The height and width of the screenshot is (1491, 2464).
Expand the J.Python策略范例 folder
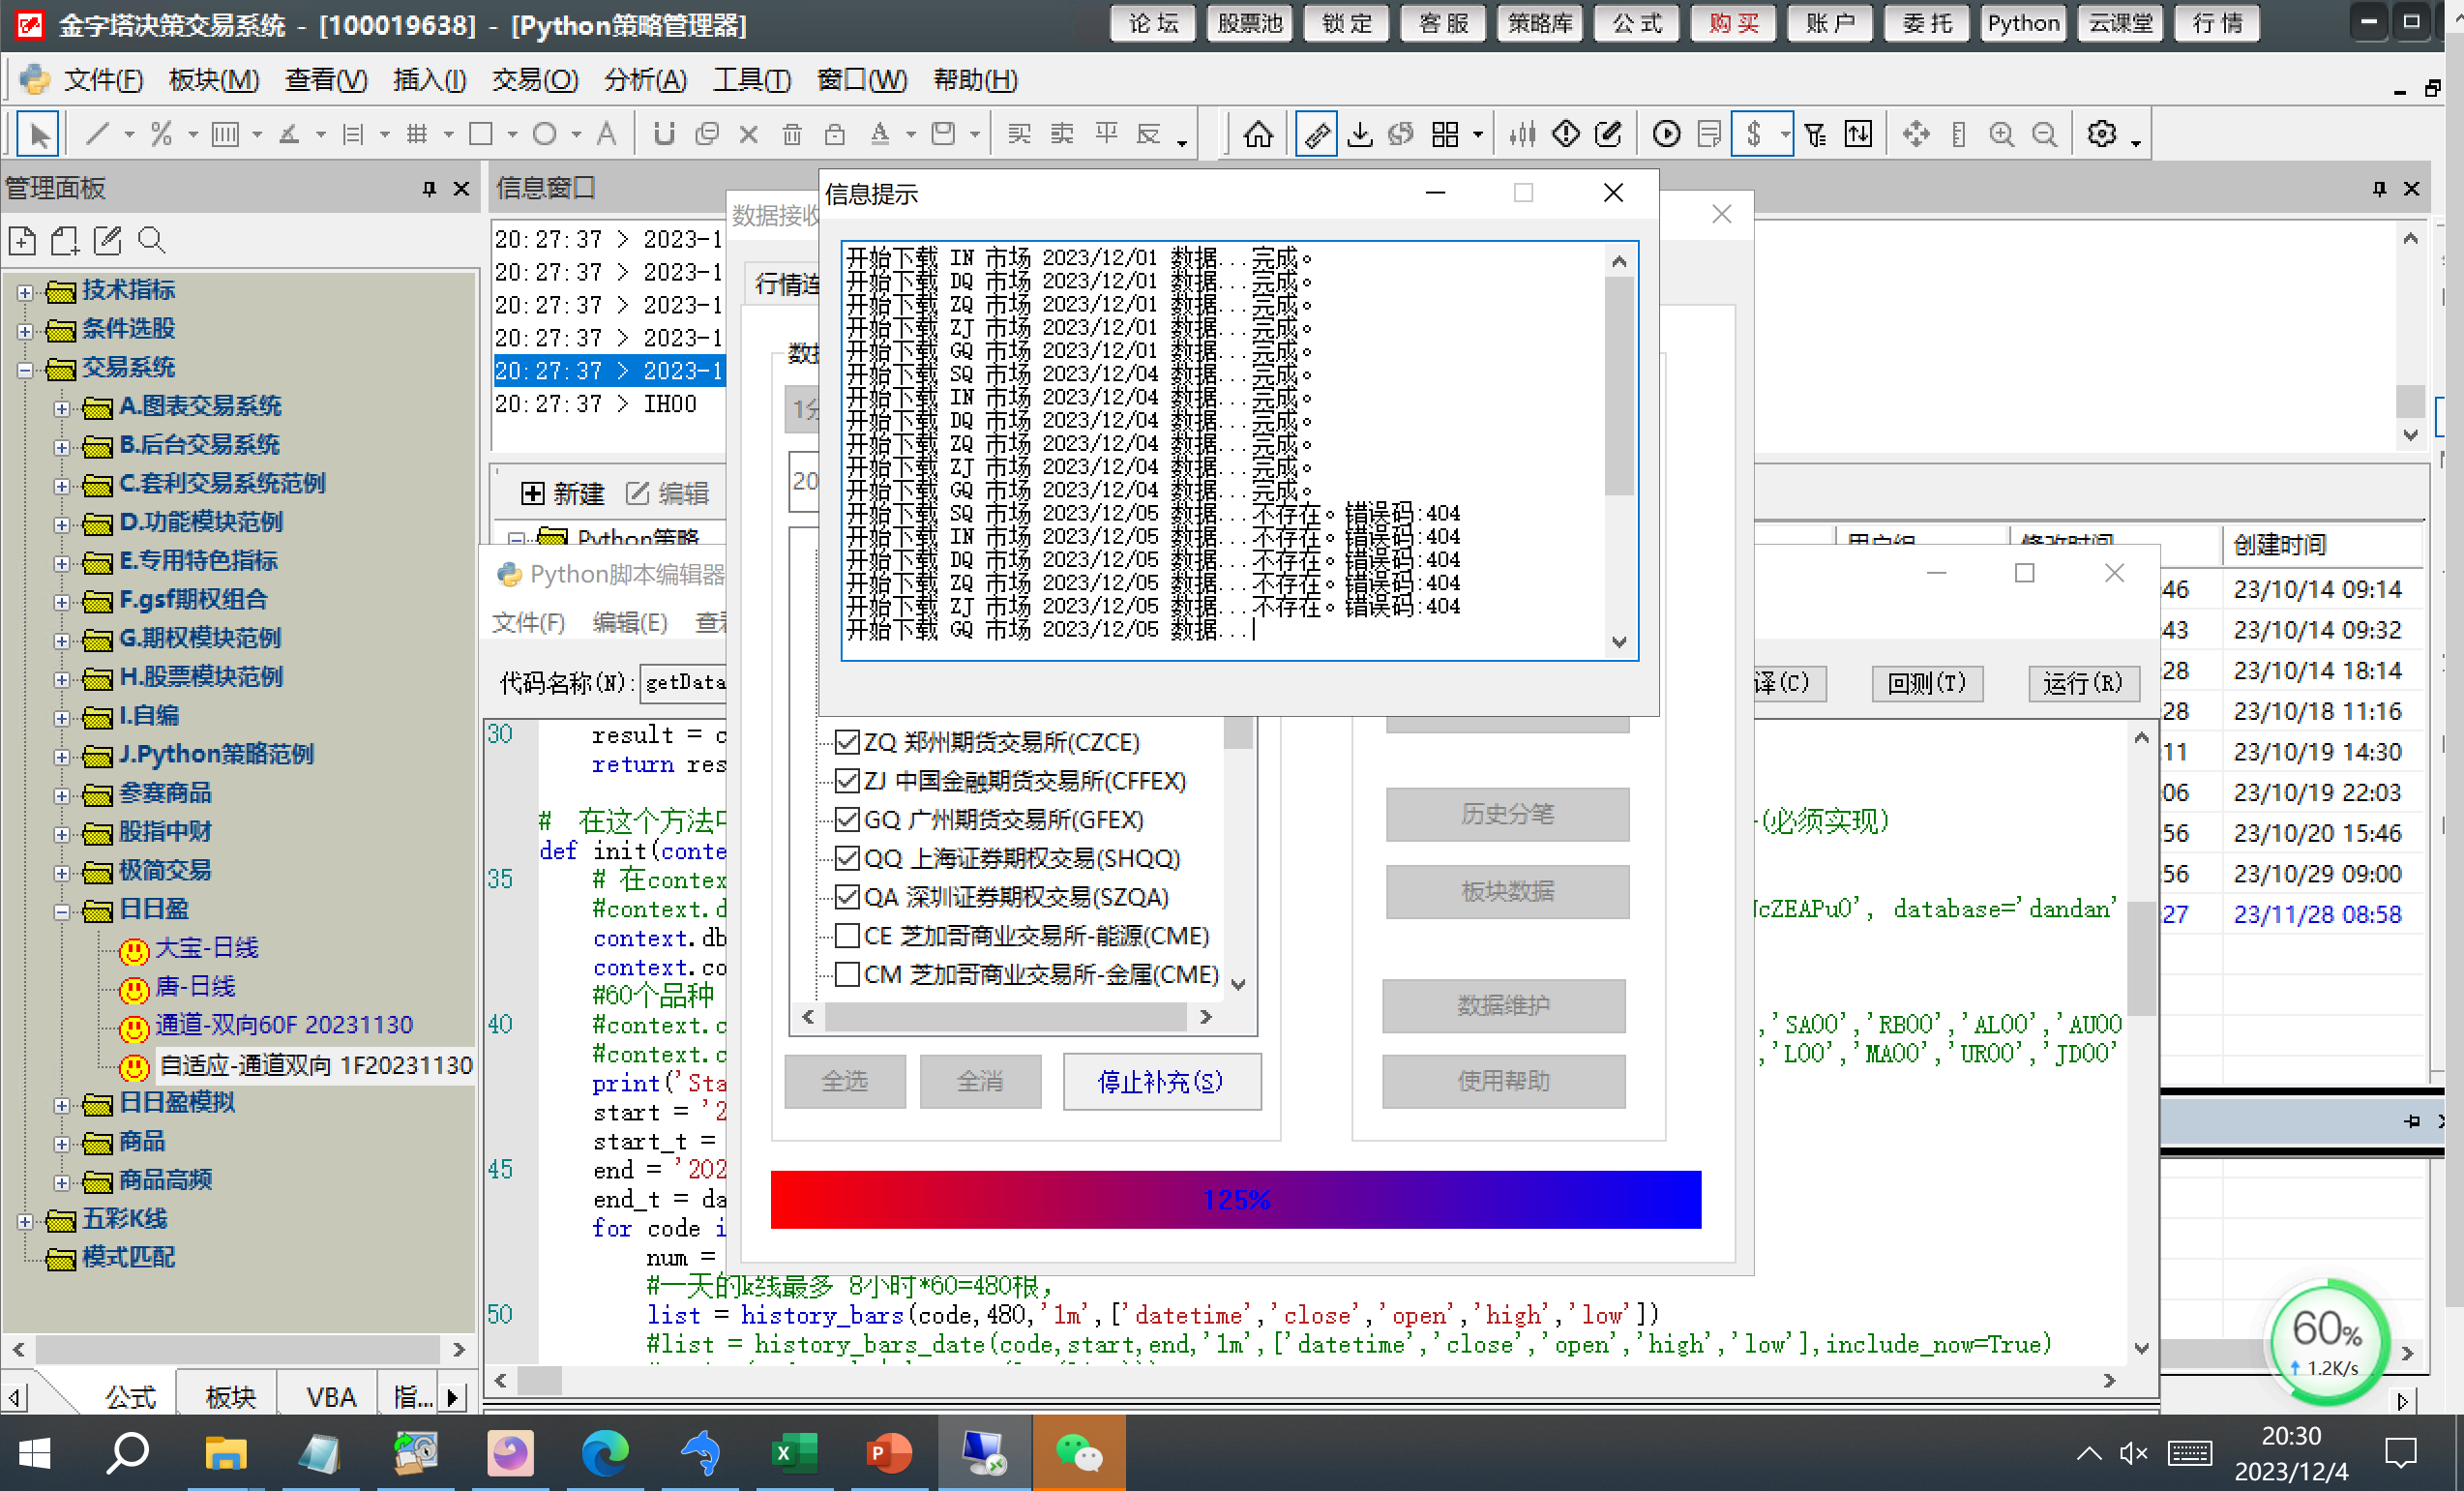click(62, 757)
